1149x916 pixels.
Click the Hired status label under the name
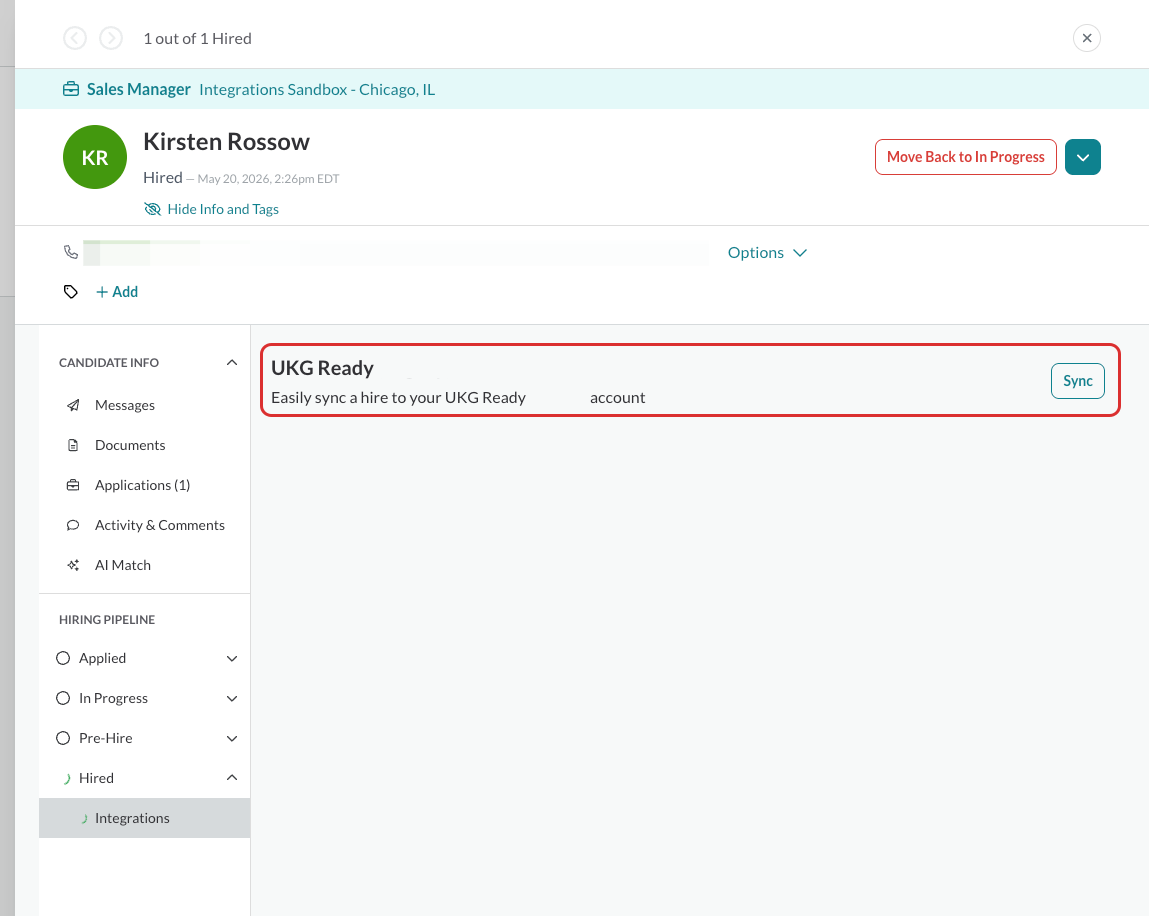(x=163, y=177)
